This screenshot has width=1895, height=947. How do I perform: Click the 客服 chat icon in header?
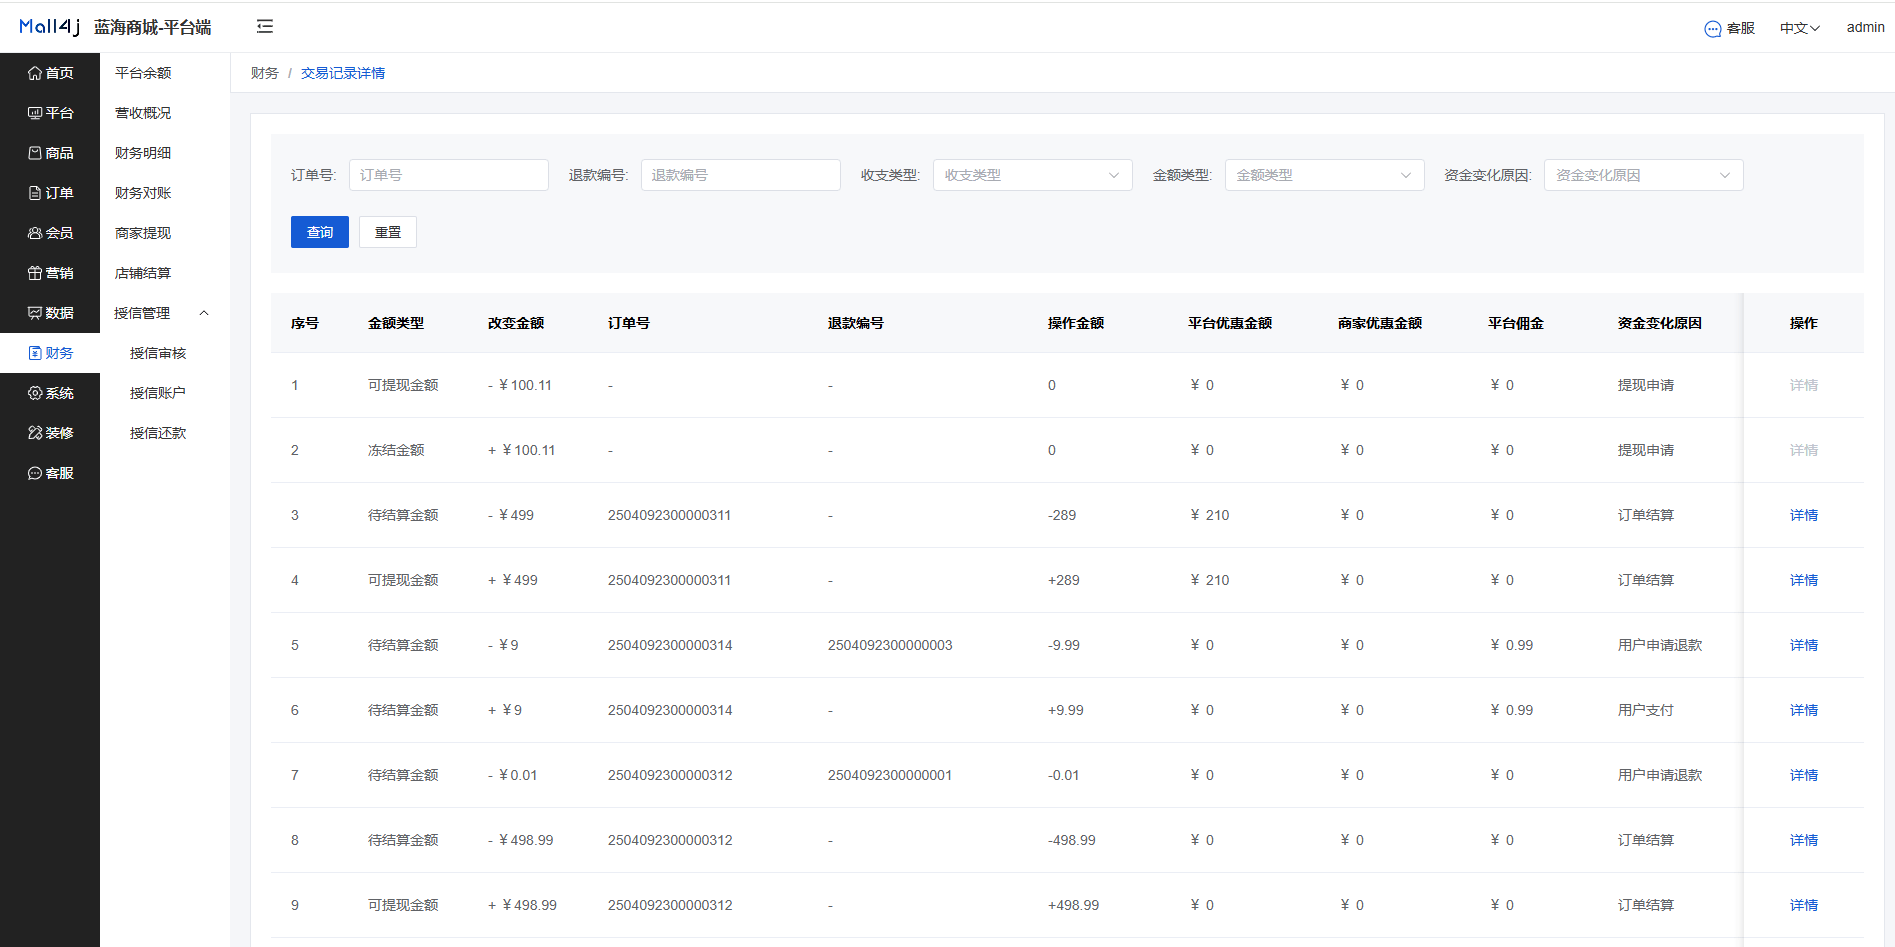click(x=1713, y=29)
